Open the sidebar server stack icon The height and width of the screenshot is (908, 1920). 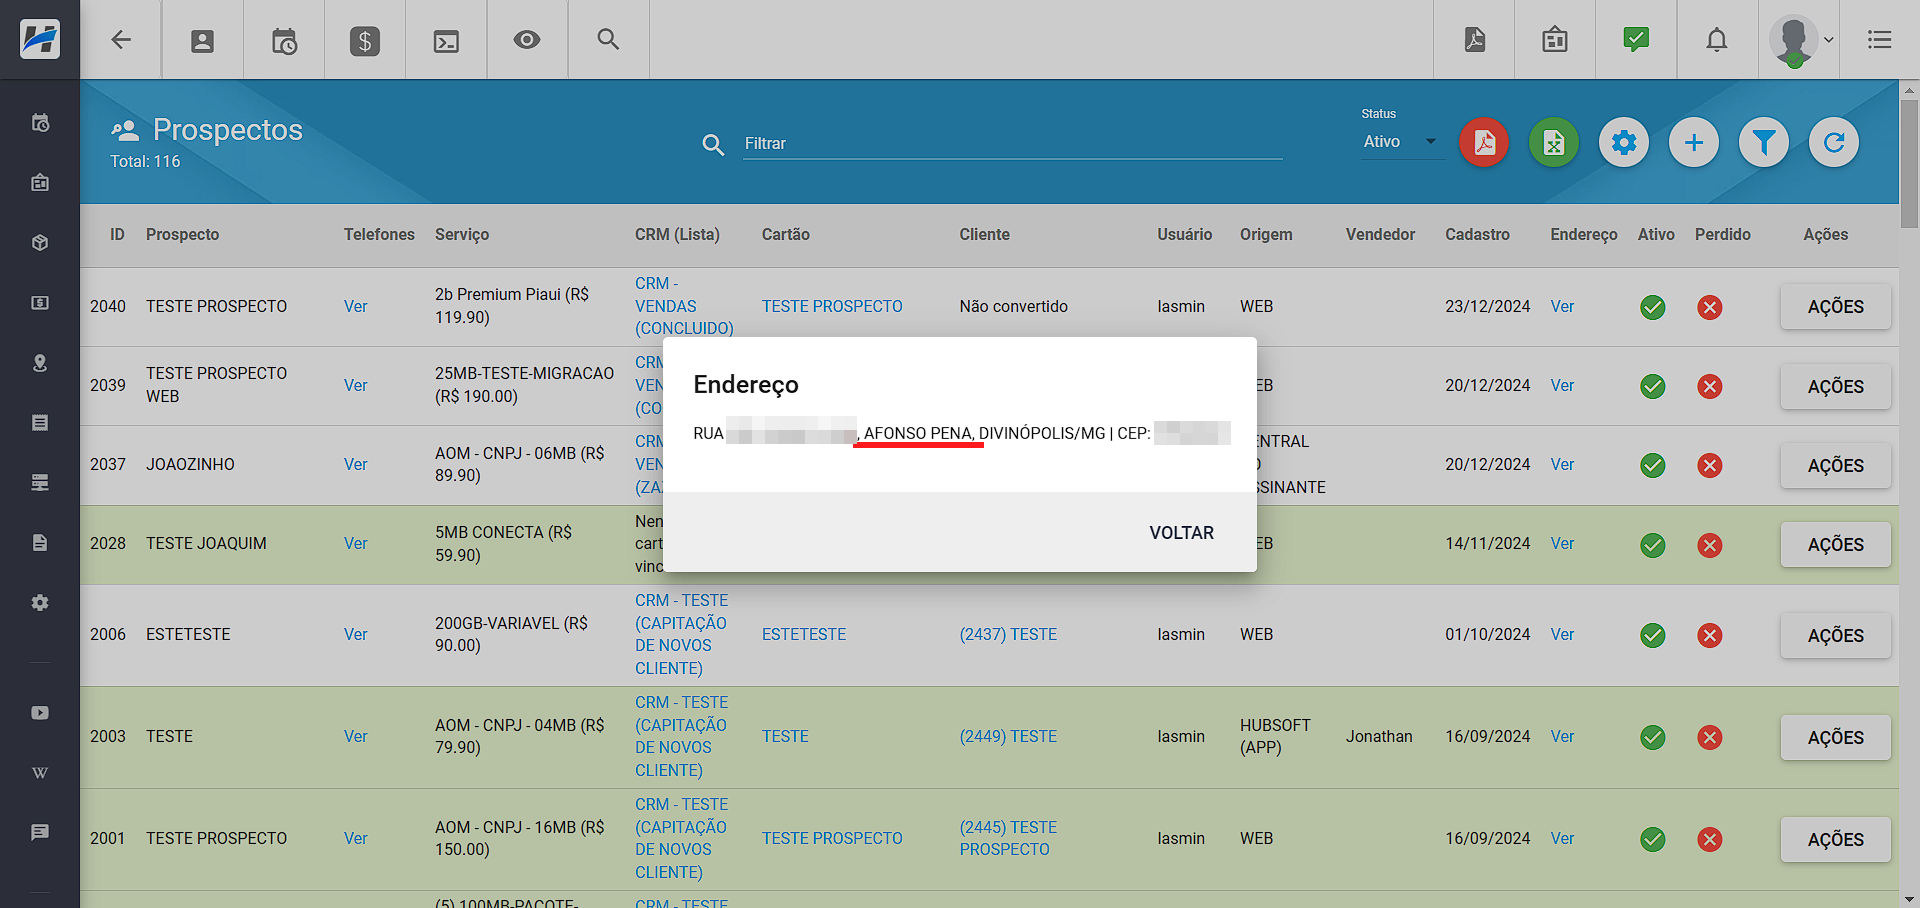(x=40, y=483)
